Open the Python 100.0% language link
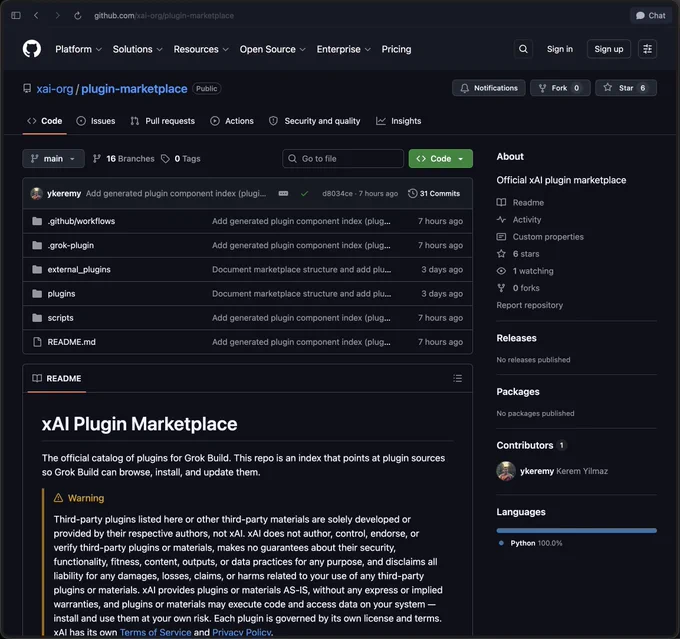Screen dimensions: 680x639 tap(531, 543)
